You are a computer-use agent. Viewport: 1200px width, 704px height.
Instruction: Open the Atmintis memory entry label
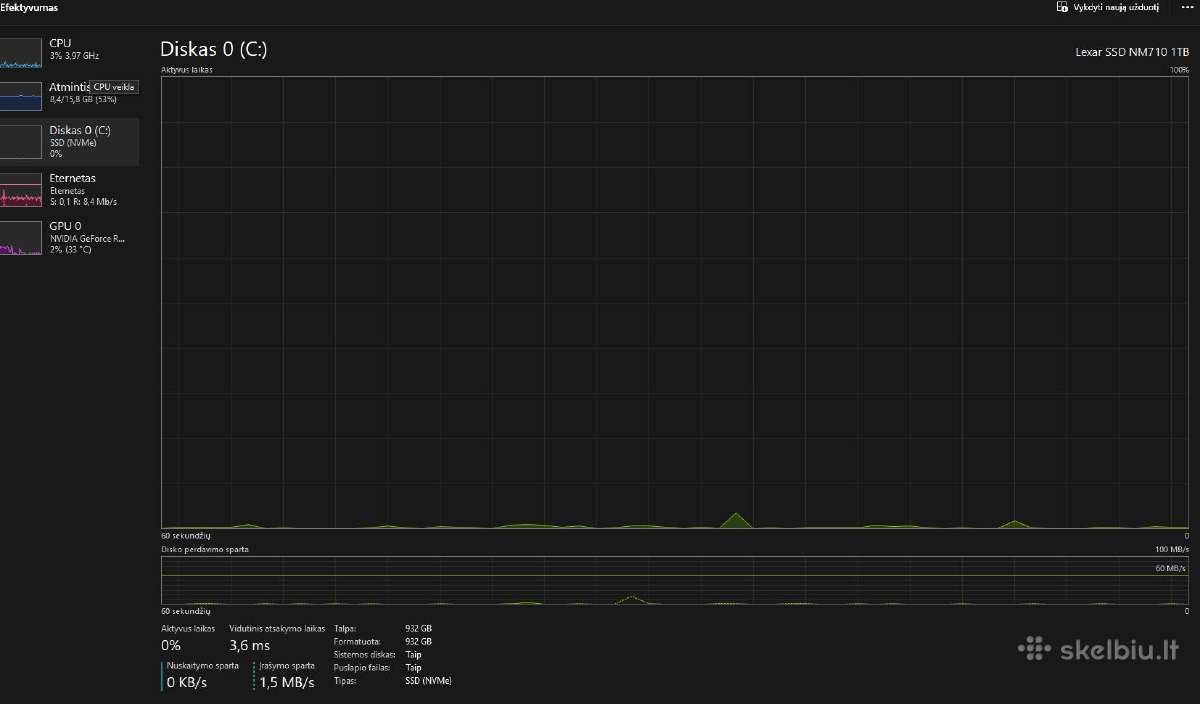[69, 87]
